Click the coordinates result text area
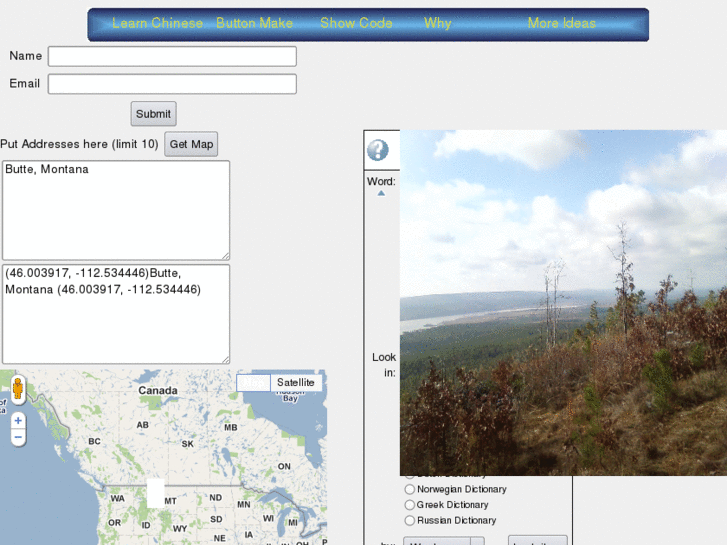Image resolution: width=727 pixels, height=545 pixels. pos(116,314)
